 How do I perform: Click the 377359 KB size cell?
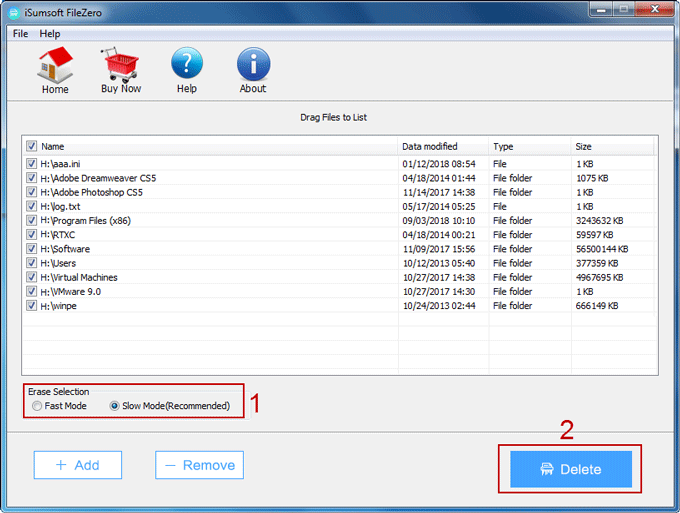pyautogui.click(x=597, y=263)
